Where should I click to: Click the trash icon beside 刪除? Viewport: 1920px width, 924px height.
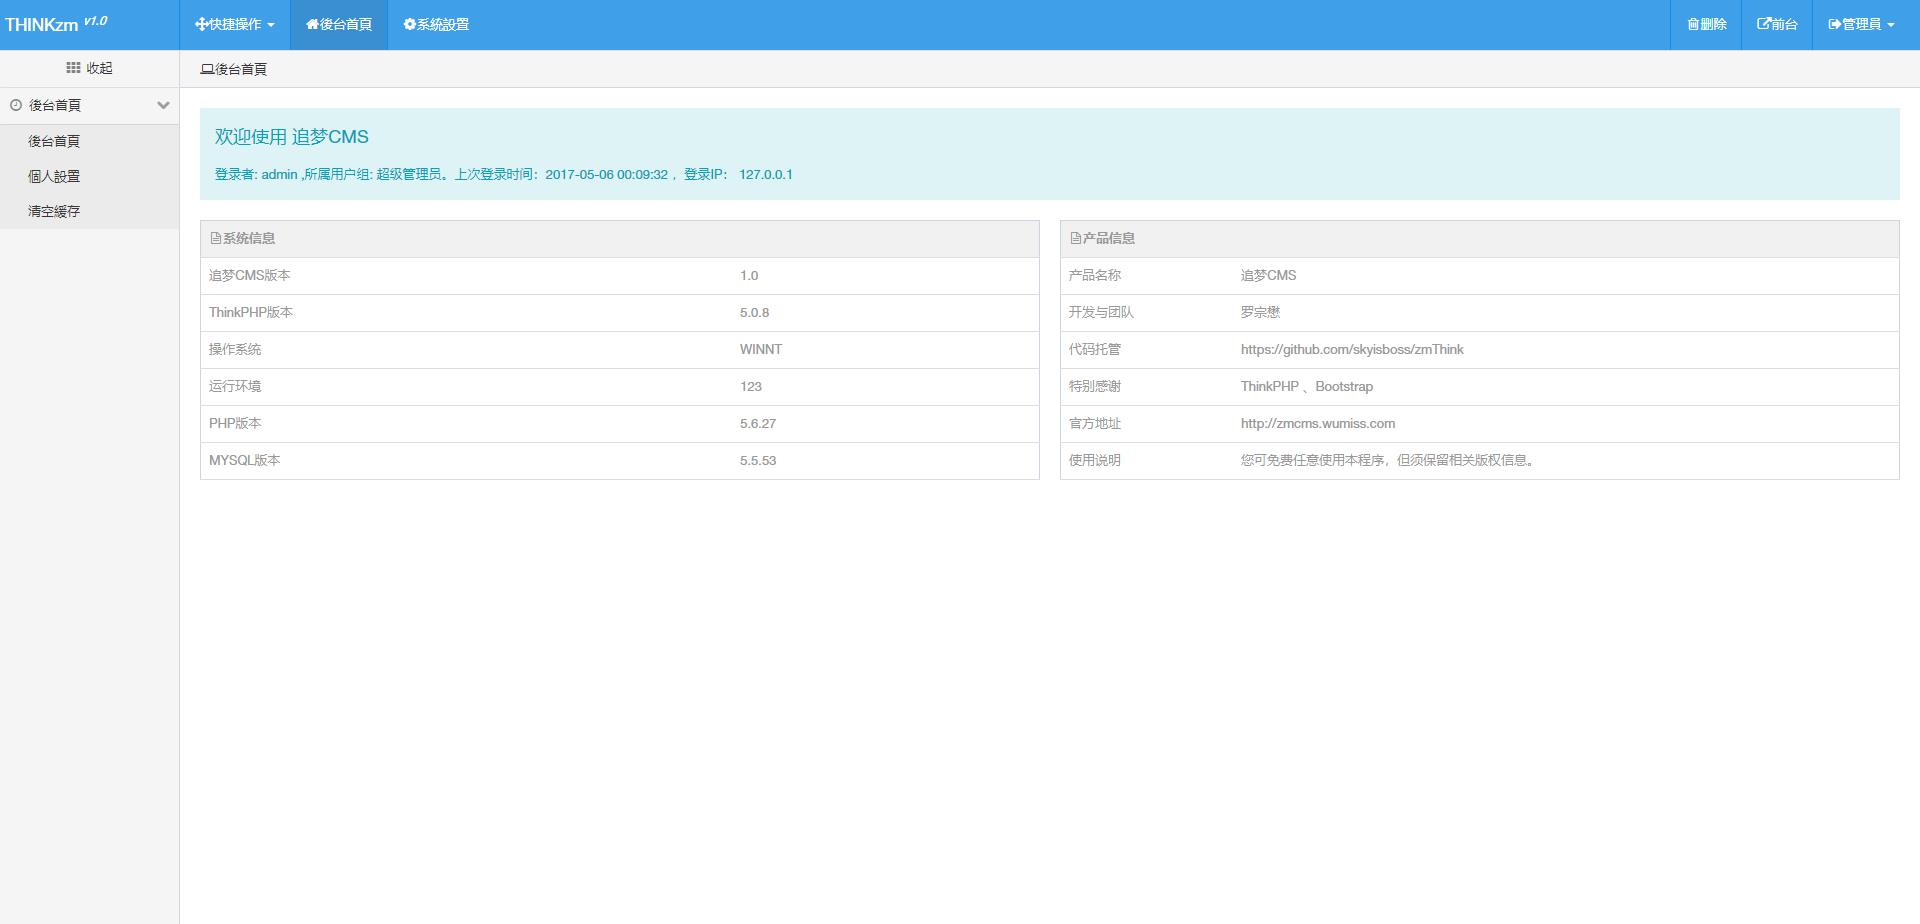1693,24
